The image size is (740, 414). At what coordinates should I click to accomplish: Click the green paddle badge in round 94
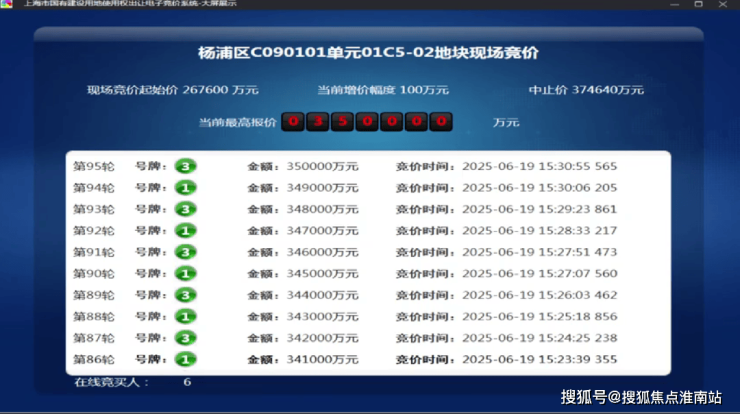point(185,188)
